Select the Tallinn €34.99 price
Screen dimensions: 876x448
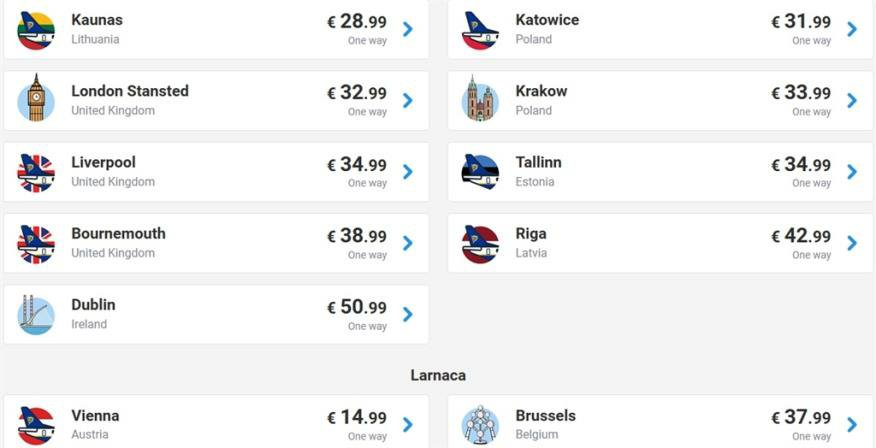pos(801,164)
